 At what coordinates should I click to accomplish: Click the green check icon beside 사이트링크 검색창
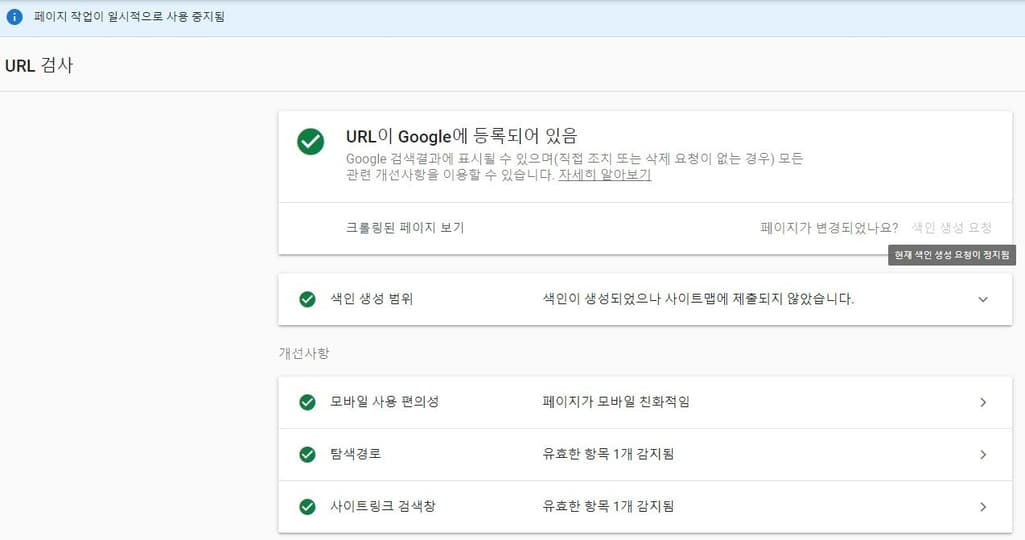(307, 506)
